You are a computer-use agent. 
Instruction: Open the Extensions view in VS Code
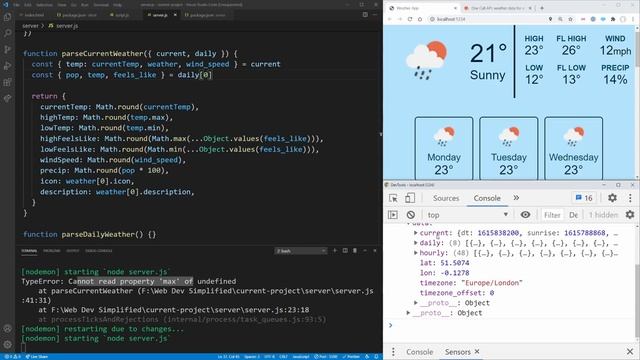(x=7, y=82)
